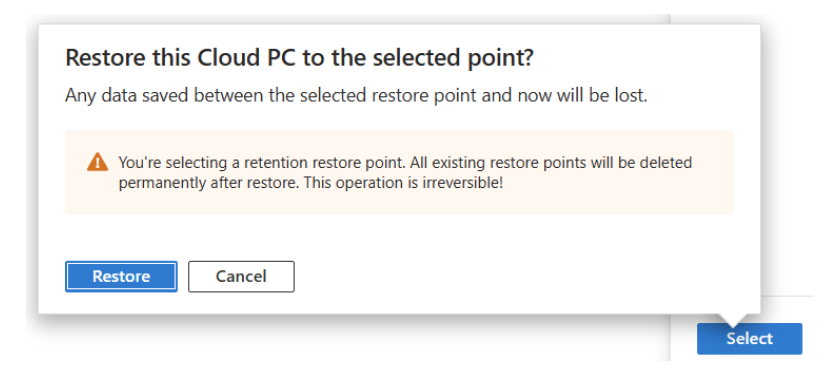Click the orange warning triangle icon
This screenshot has height=381, width=832.
[x=97, y=162]
